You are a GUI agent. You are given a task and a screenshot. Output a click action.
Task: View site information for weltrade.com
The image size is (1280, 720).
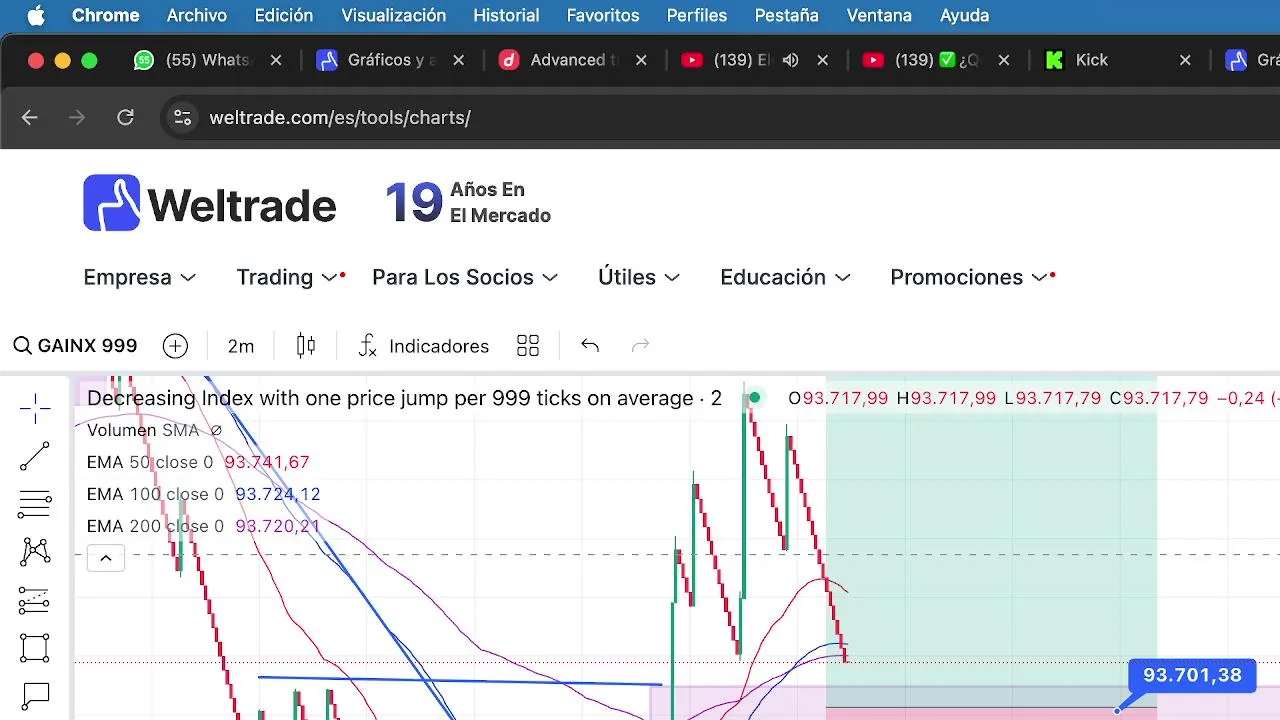click(183, 118)
